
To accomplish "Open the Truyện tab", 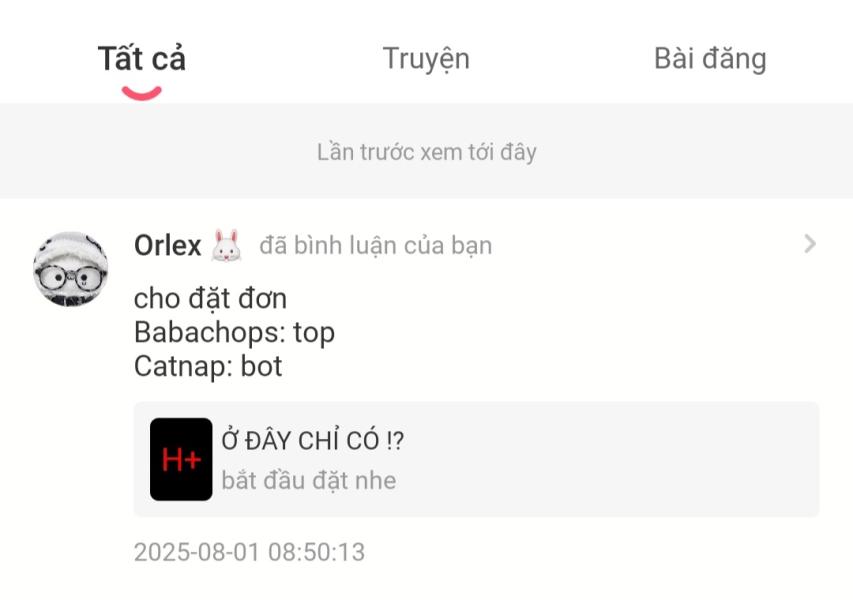I will click(425, 59).
